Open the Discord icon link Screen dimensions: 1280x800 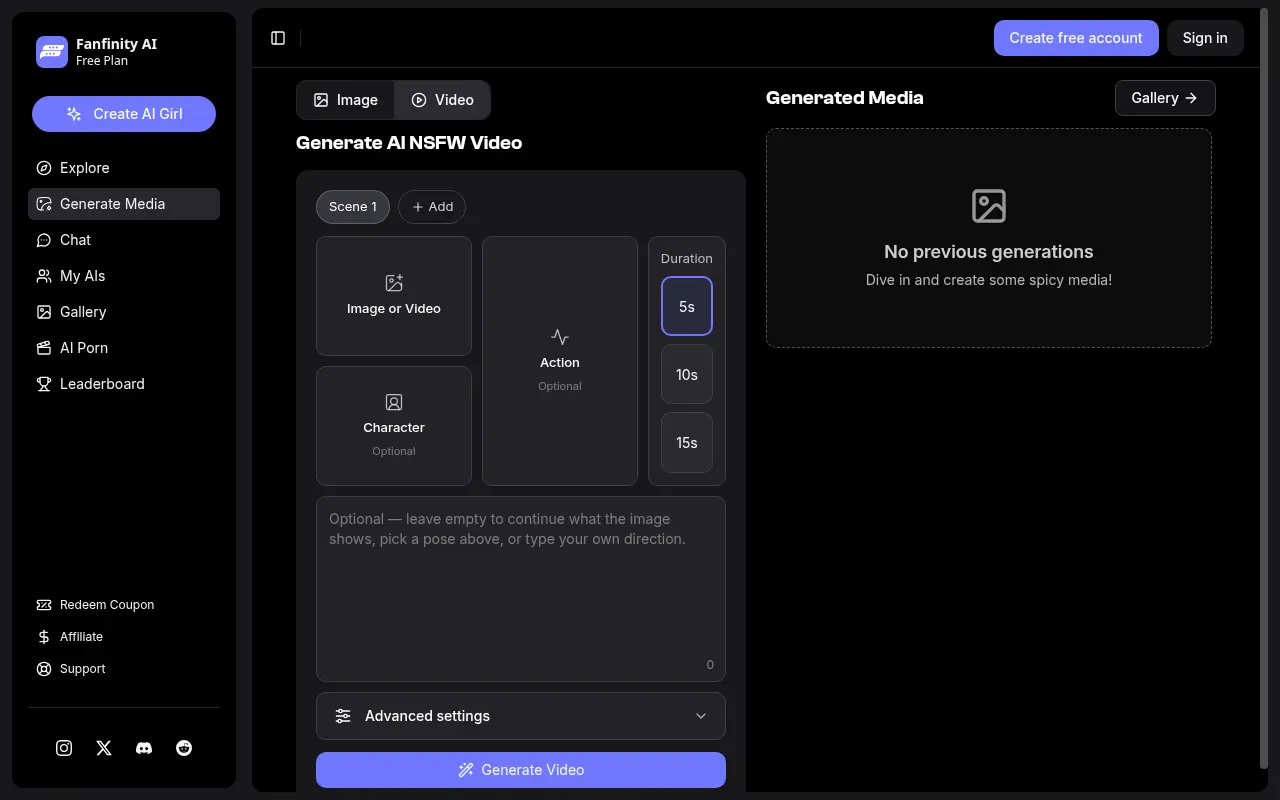click(x=144, y=748)
